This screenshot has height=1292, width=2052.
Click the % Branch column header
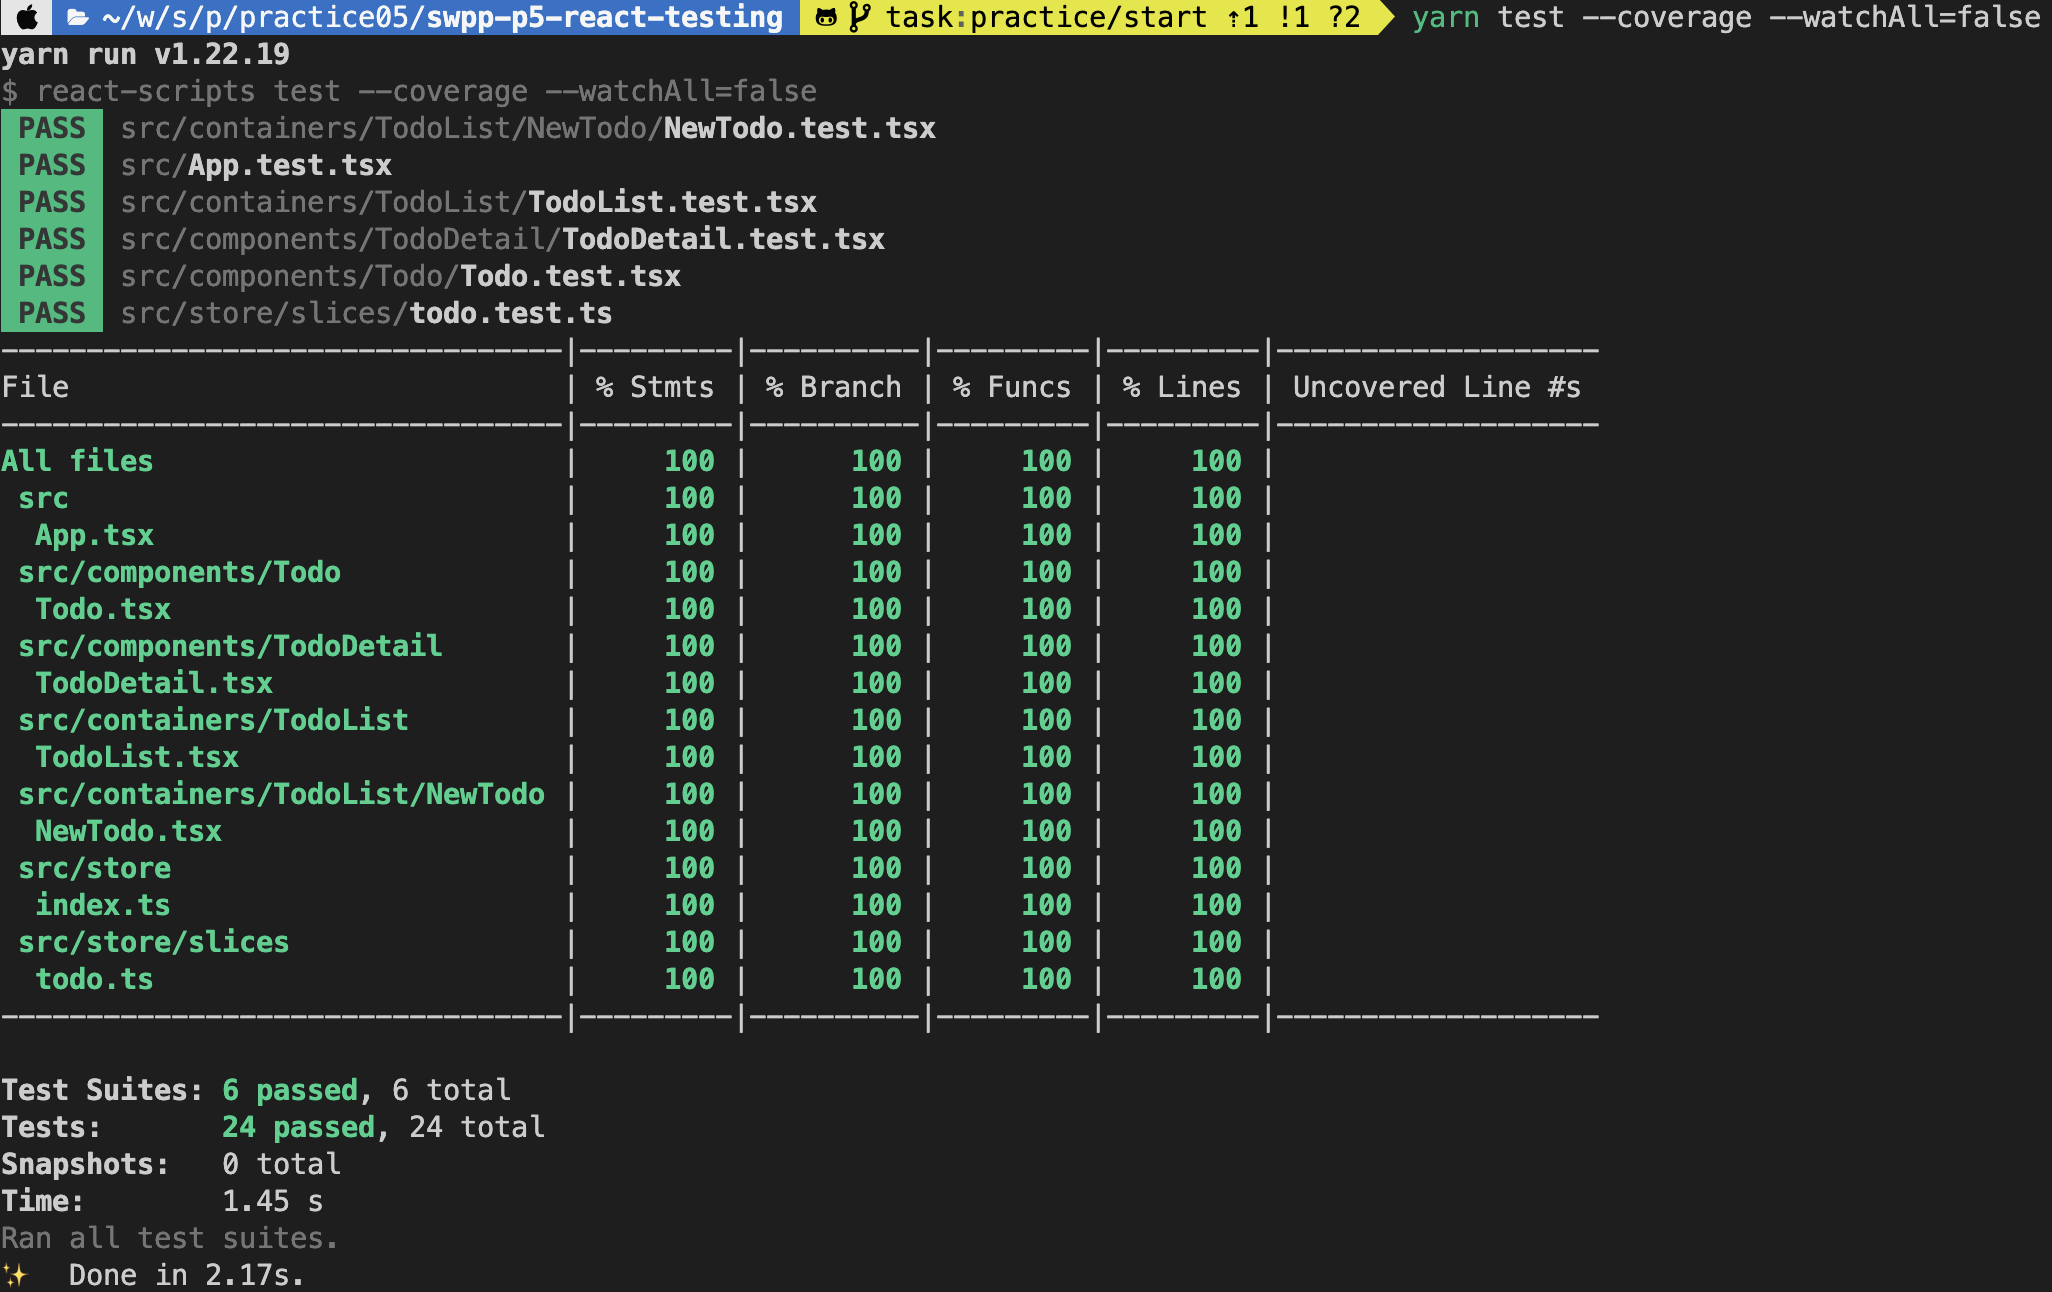833,387
